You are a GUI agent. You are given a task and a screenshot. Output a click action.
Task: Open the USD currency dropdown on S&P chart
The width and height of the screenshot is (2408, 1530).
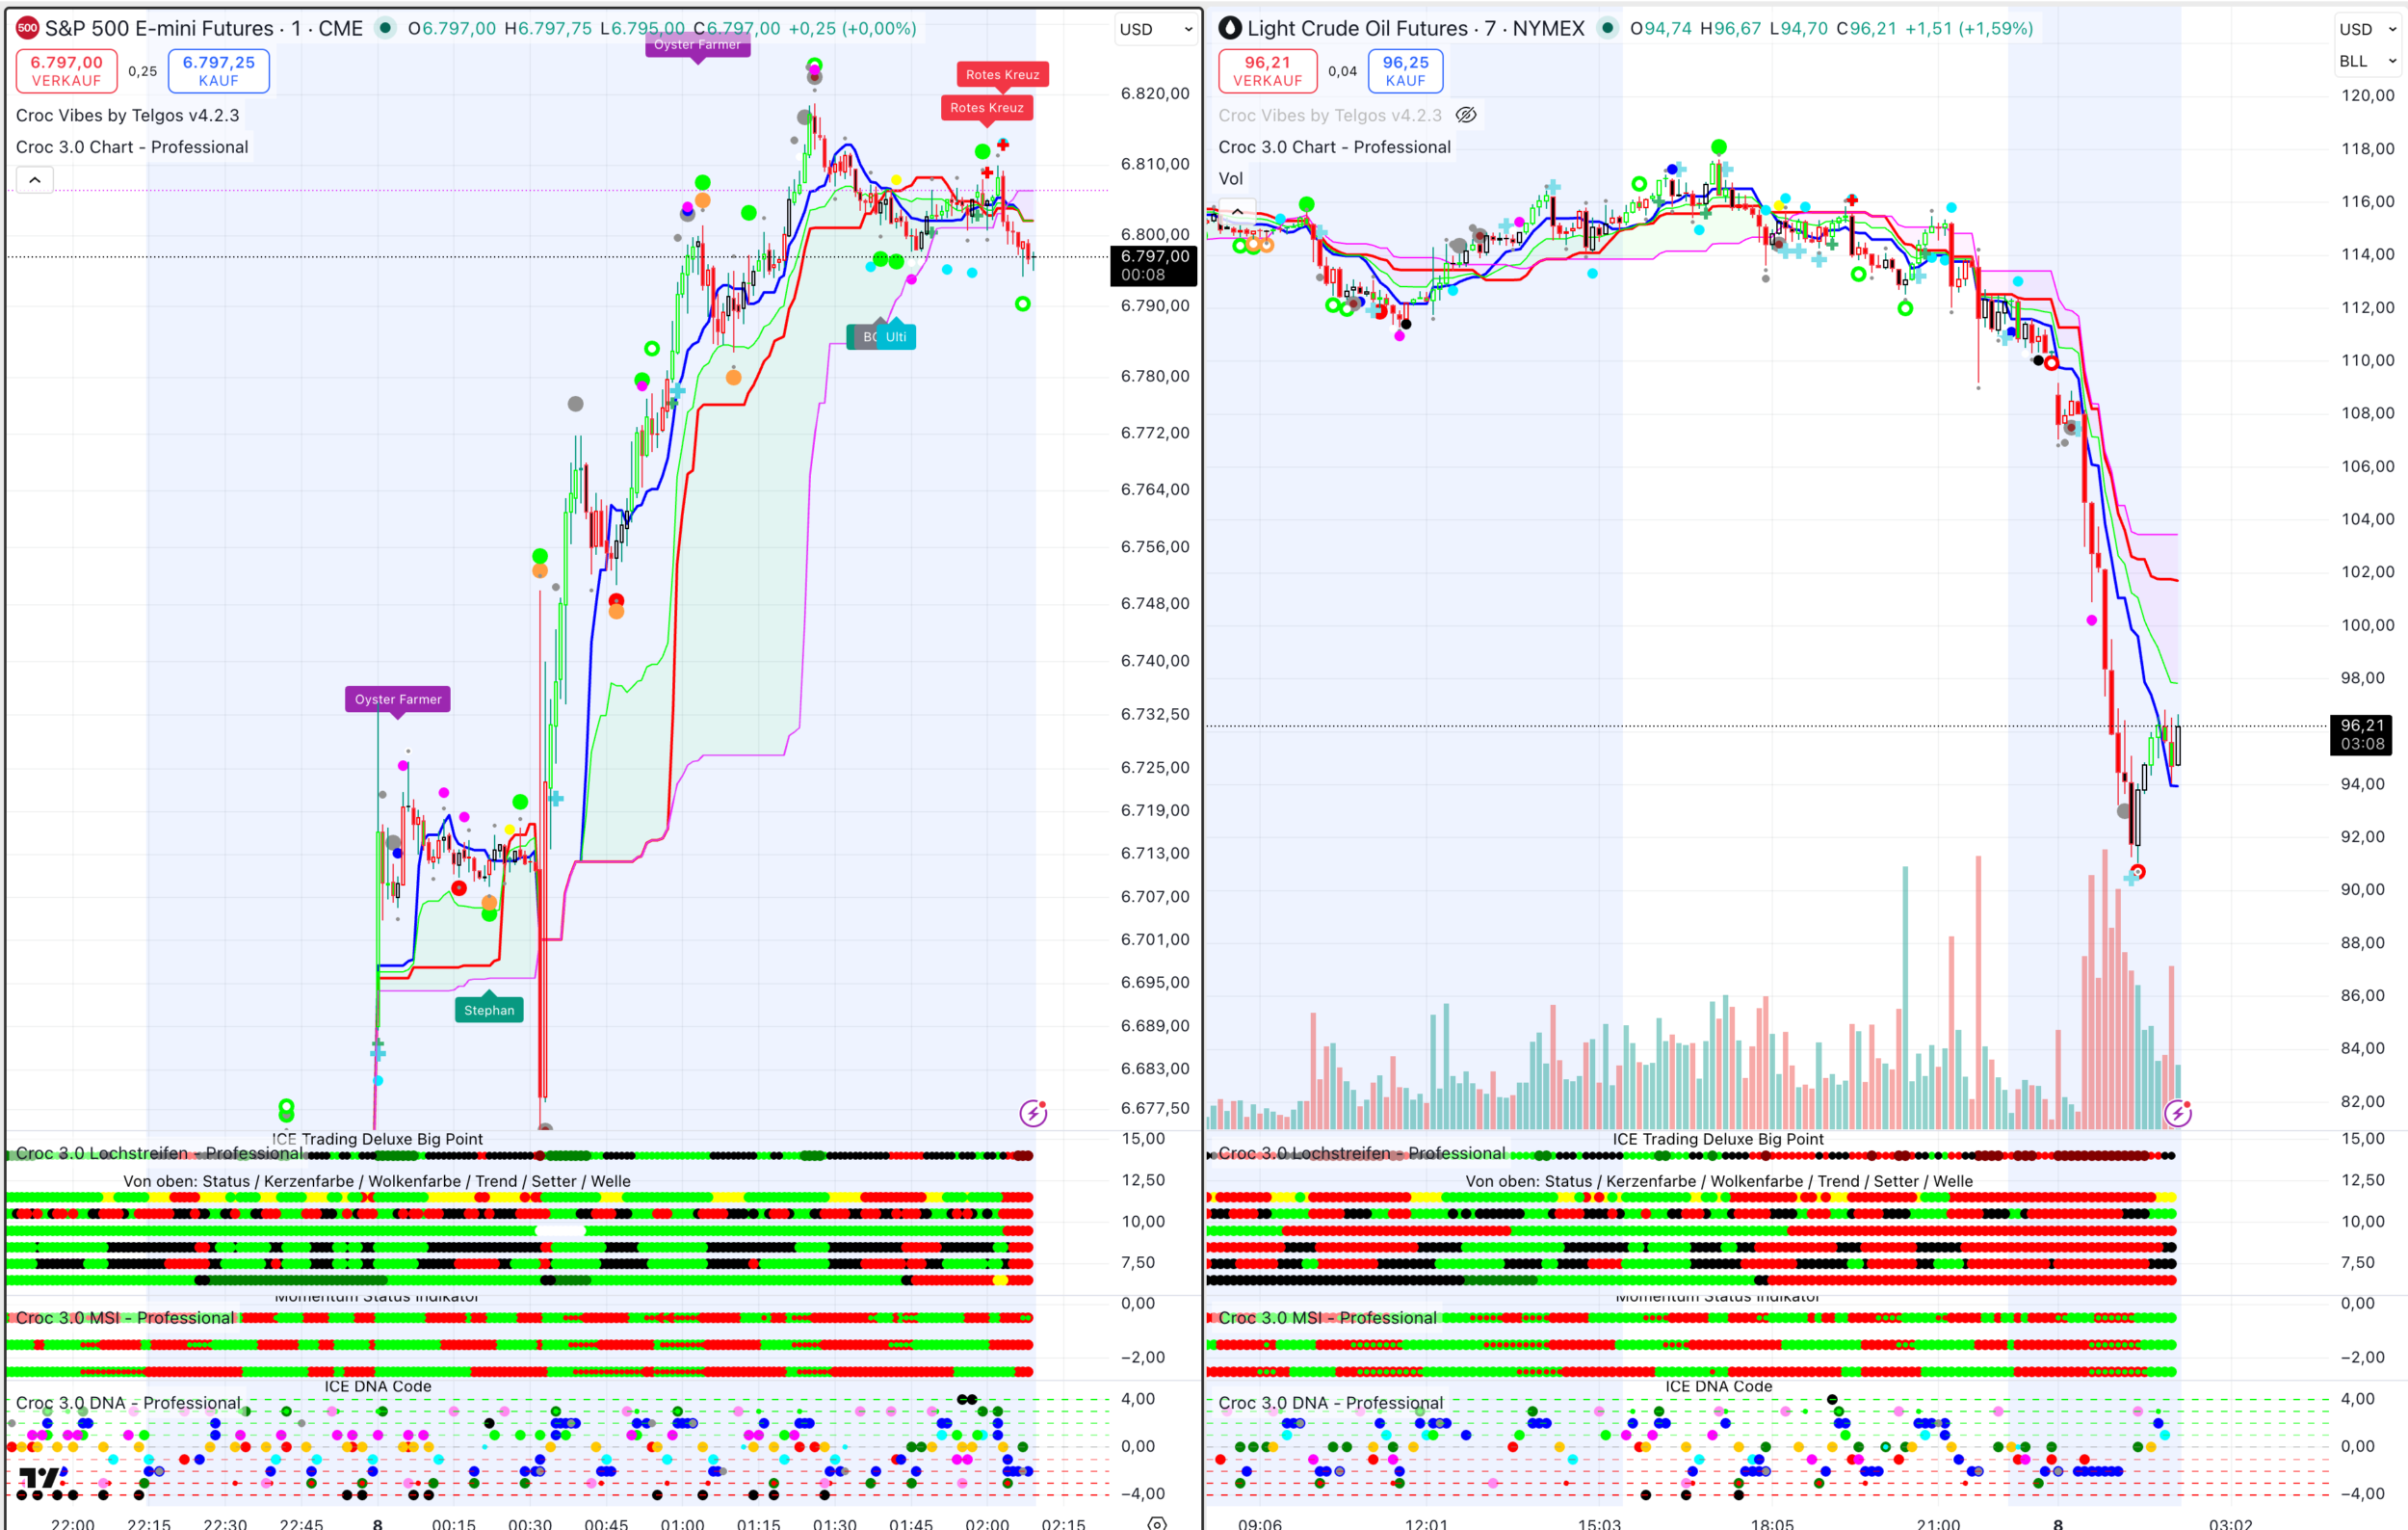pyautogui.click(x=1155, y=29)
